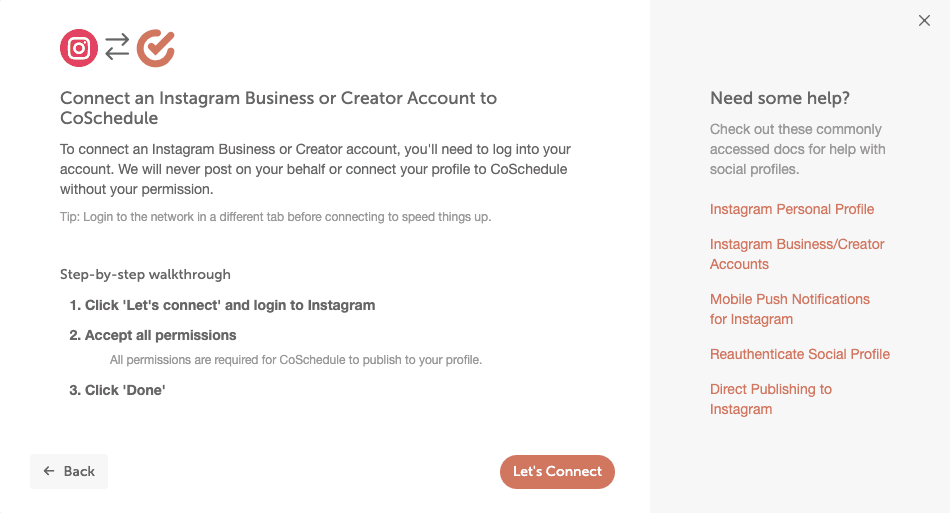Select step 3 'Click Done' text
The height and width of the screenshot is (513, 950).
point(124,390)
